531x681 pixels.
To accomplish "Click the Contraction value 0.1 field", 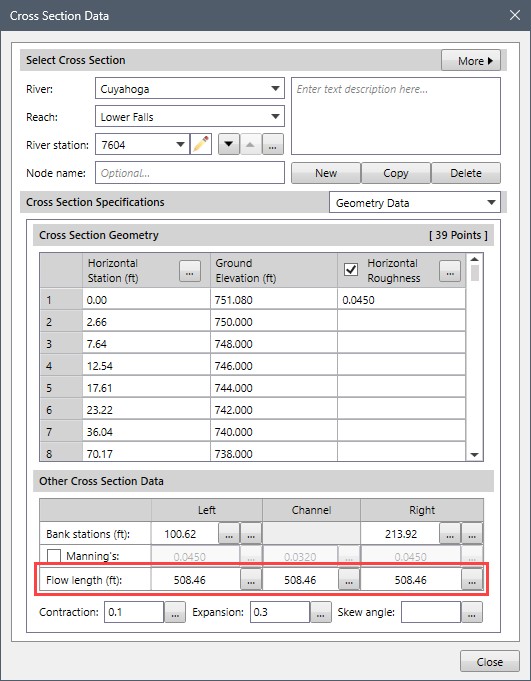I will pos(134,612).
